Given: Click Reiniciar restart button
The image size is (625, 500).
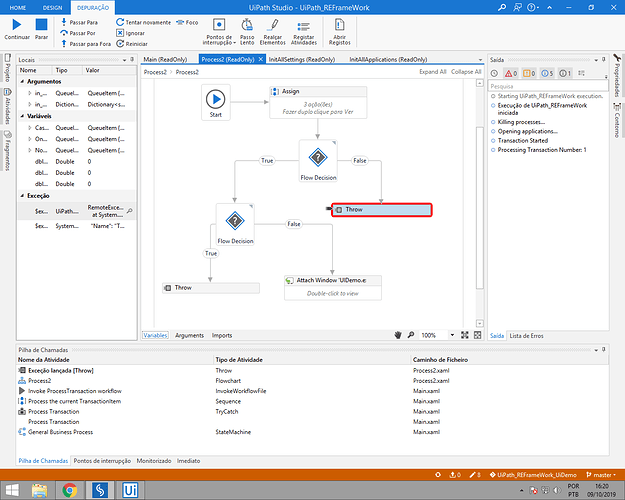Looking at the screenshot, I should click(132, 44).
